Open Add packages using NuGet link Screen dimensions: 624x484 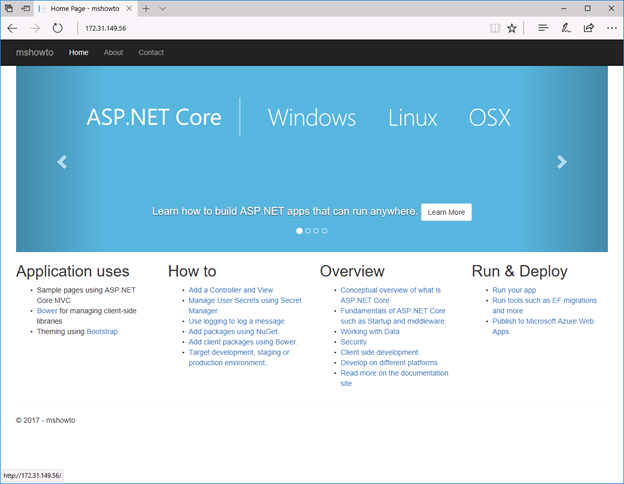tap(234, 332)
